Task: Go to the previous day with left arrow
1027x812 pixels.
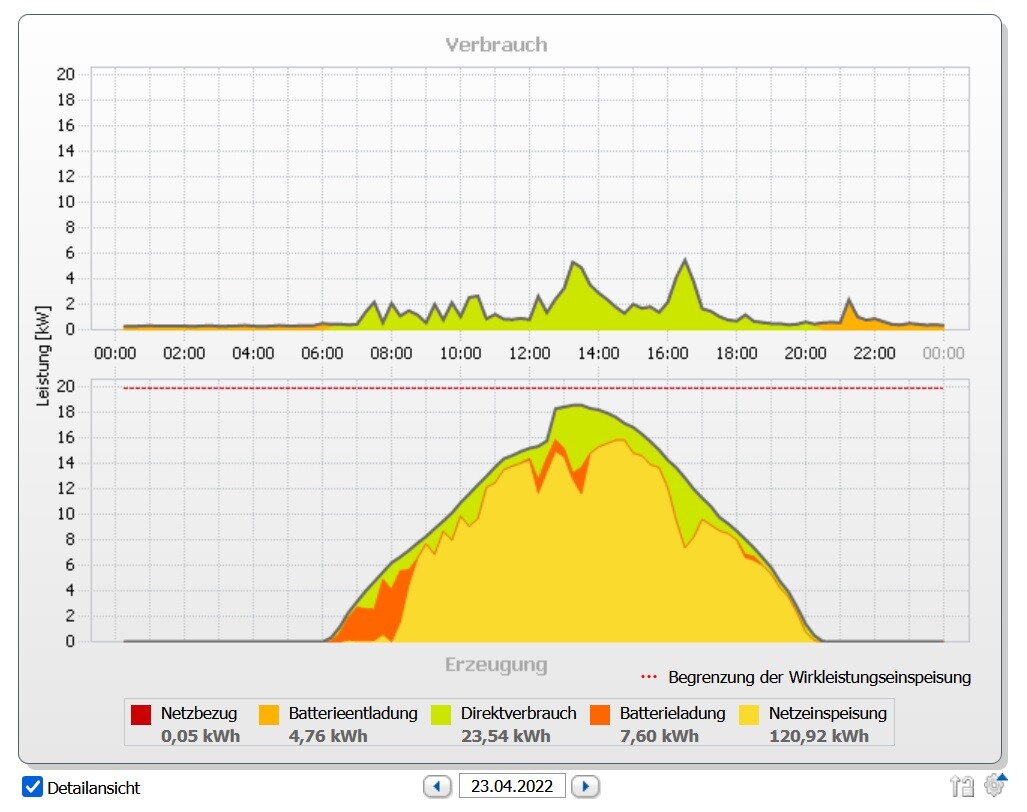Action: click(437, 786)
